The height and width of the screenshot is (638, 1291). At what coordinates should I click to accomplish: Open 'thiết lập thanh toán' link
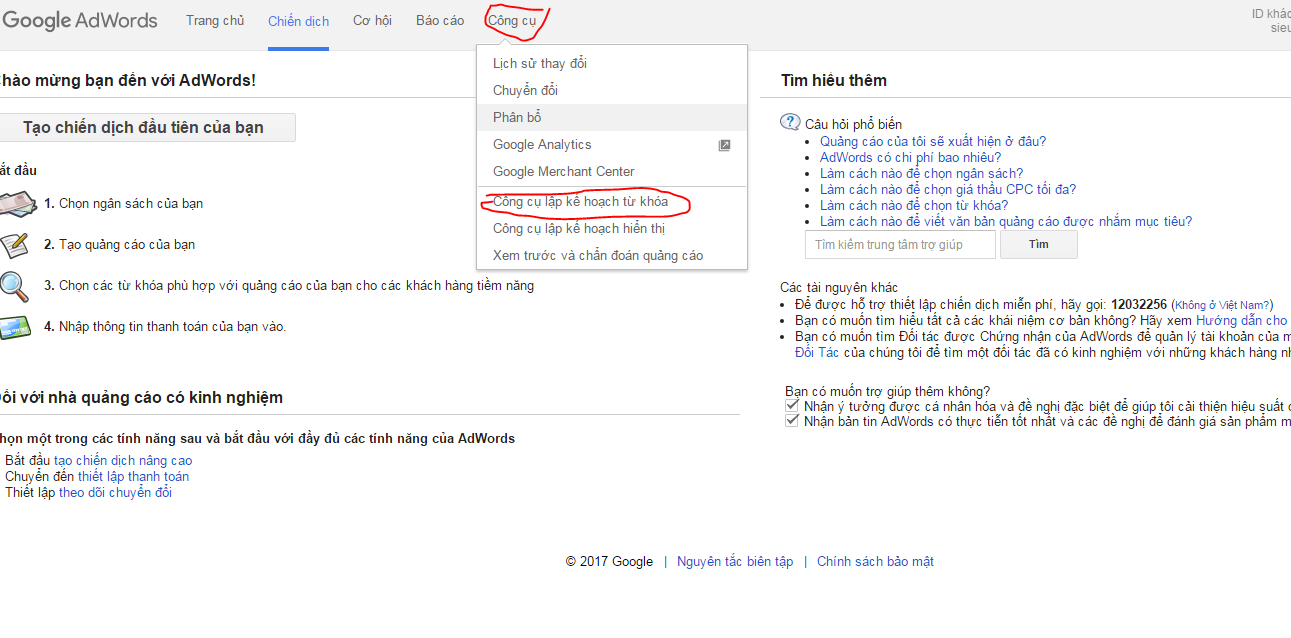133,476
